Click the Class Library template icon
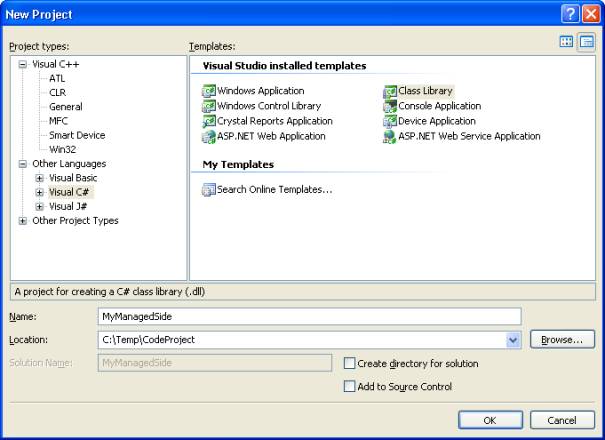Image resolution: width=605 pixels, height=440 pixels. (390, 91)
